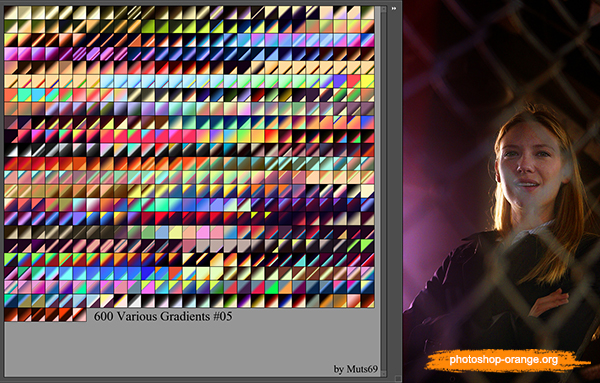Choose the lime green swatch ending the eighteenth row
The image size is (600, 383).
368,246
